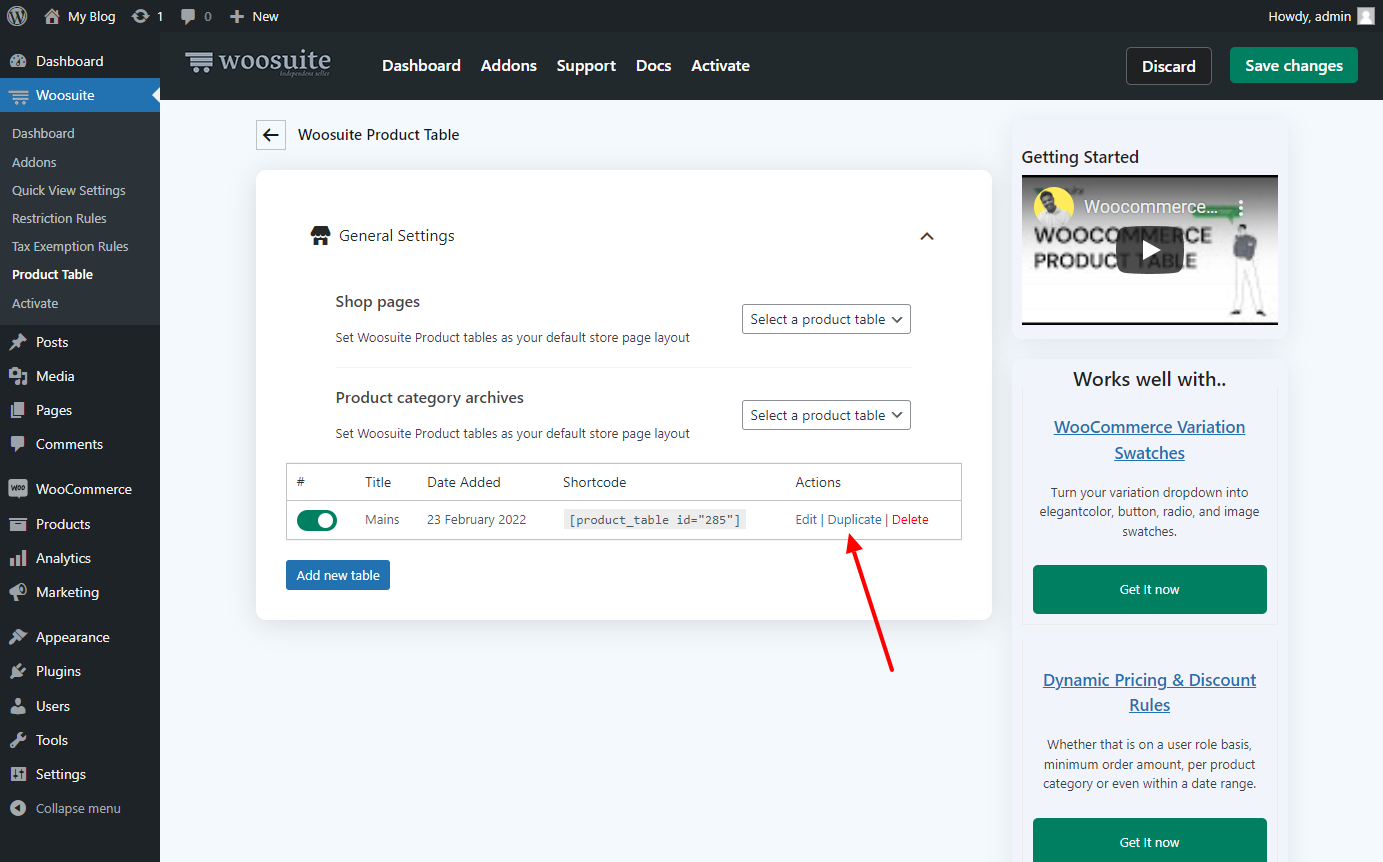Select Product Table in sidebar submenu

[52, 274]
